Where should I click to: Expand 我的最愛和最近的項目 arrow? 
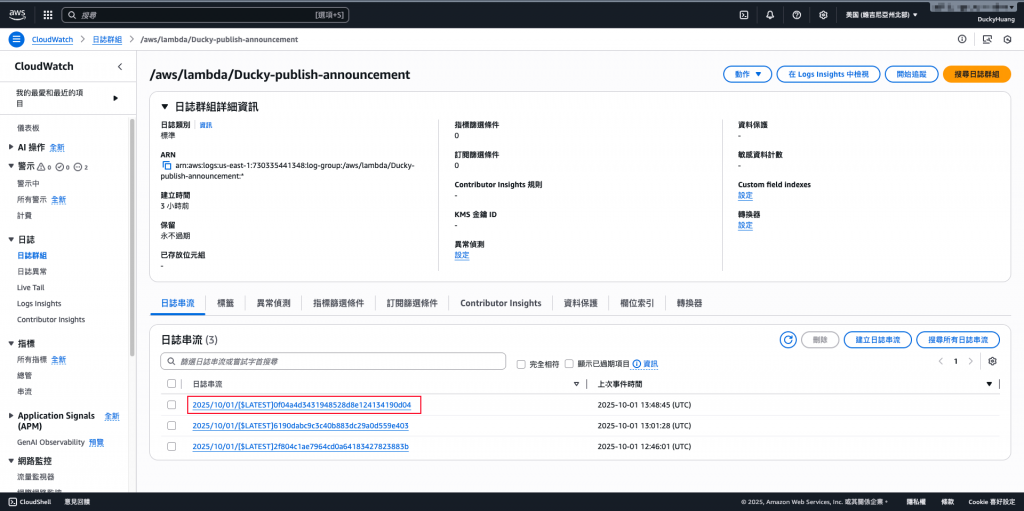coord(116,98)
